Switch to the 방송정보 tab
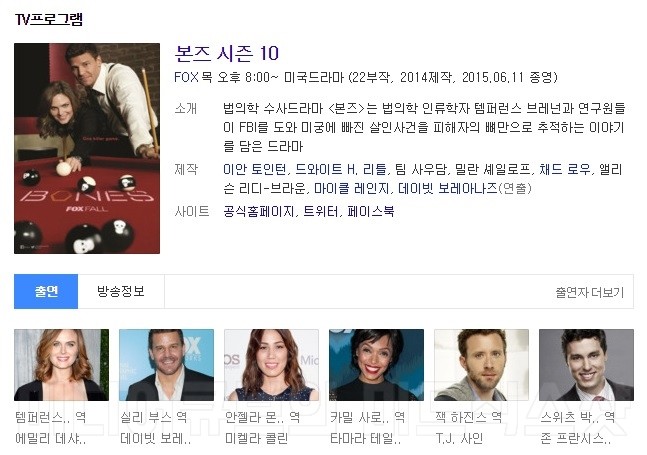 pos(121,291)
